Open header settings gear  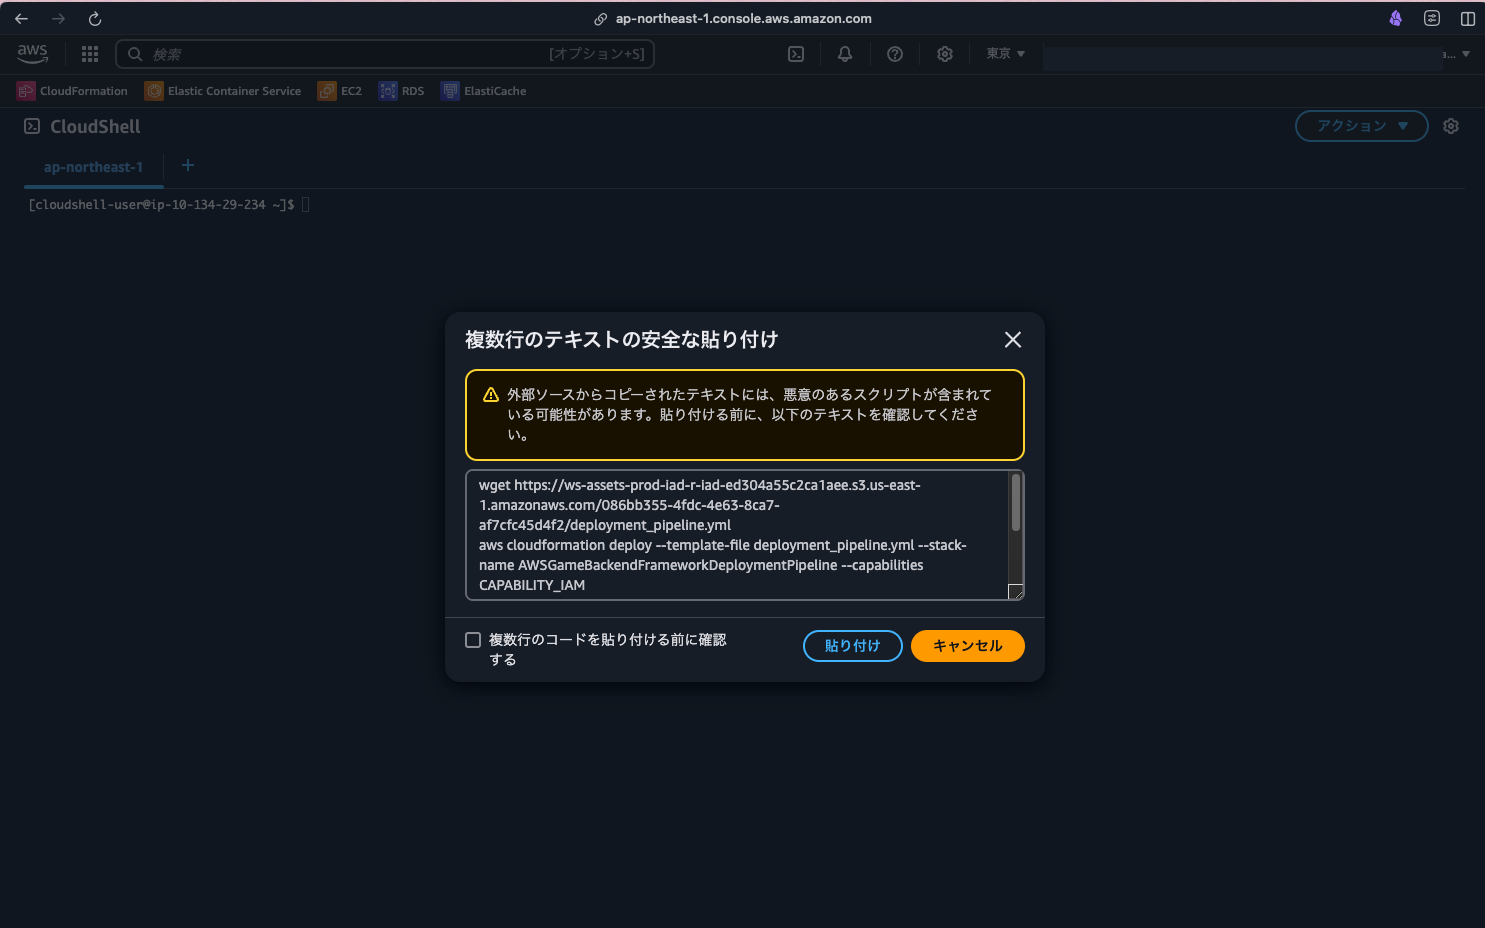click(945, 54)
